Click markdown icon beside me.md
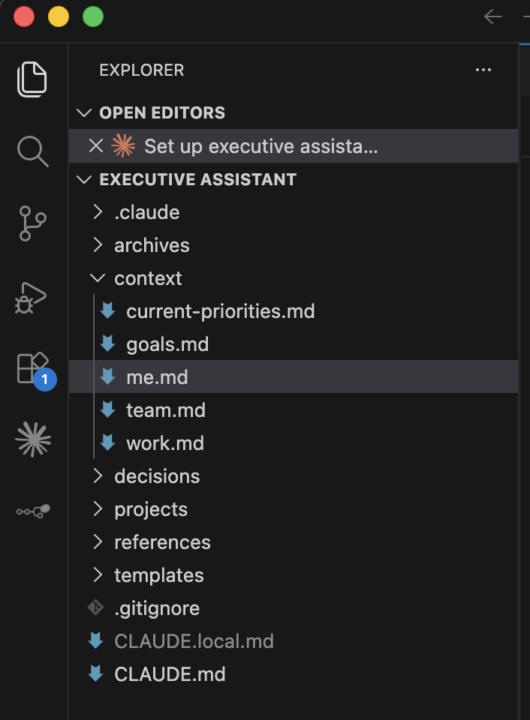 pyautogui.click(x=108, y=377)
